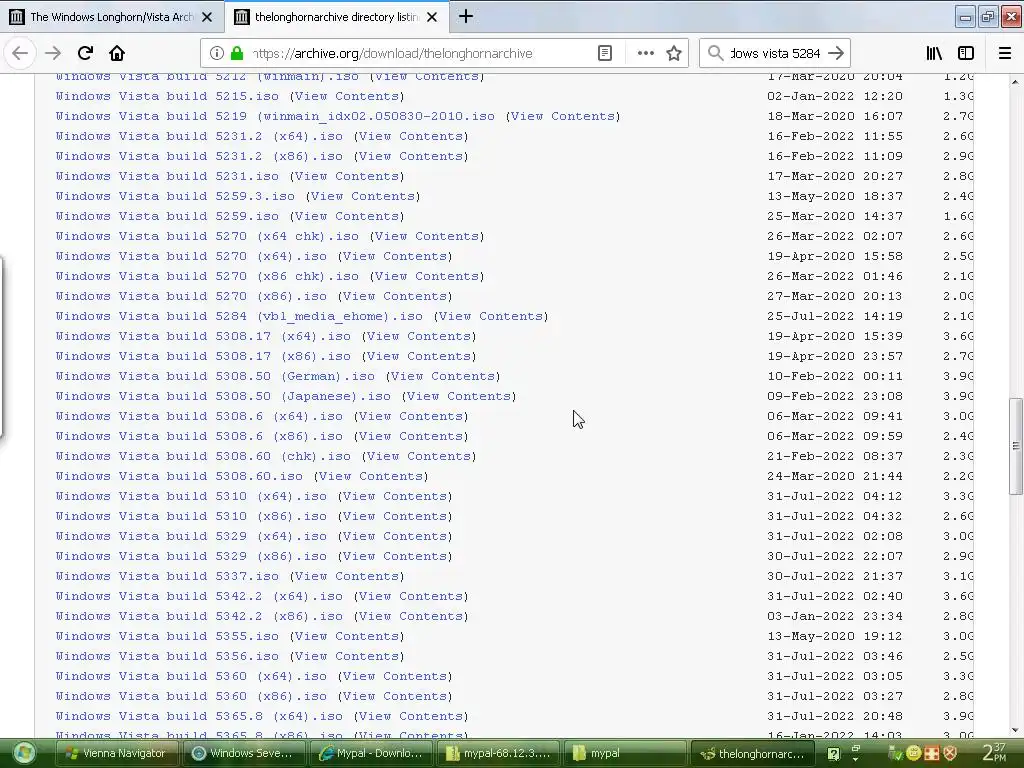Click the taskbar clock showing 2:37 PM

click(x=995, y=752)
